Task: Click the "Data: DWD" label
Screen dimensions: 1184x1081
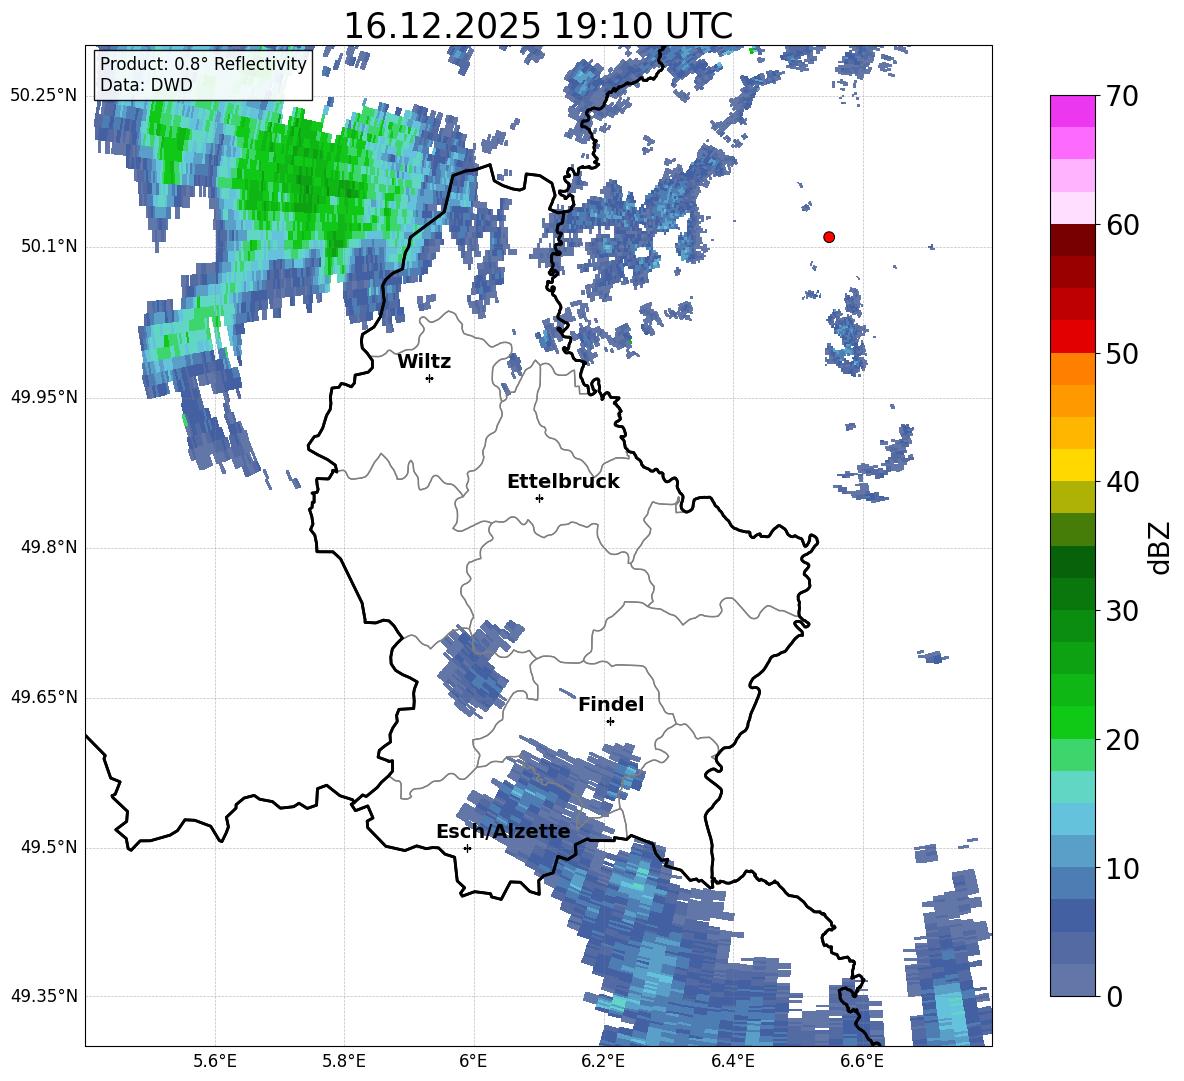Action: (x=146, y=85)
